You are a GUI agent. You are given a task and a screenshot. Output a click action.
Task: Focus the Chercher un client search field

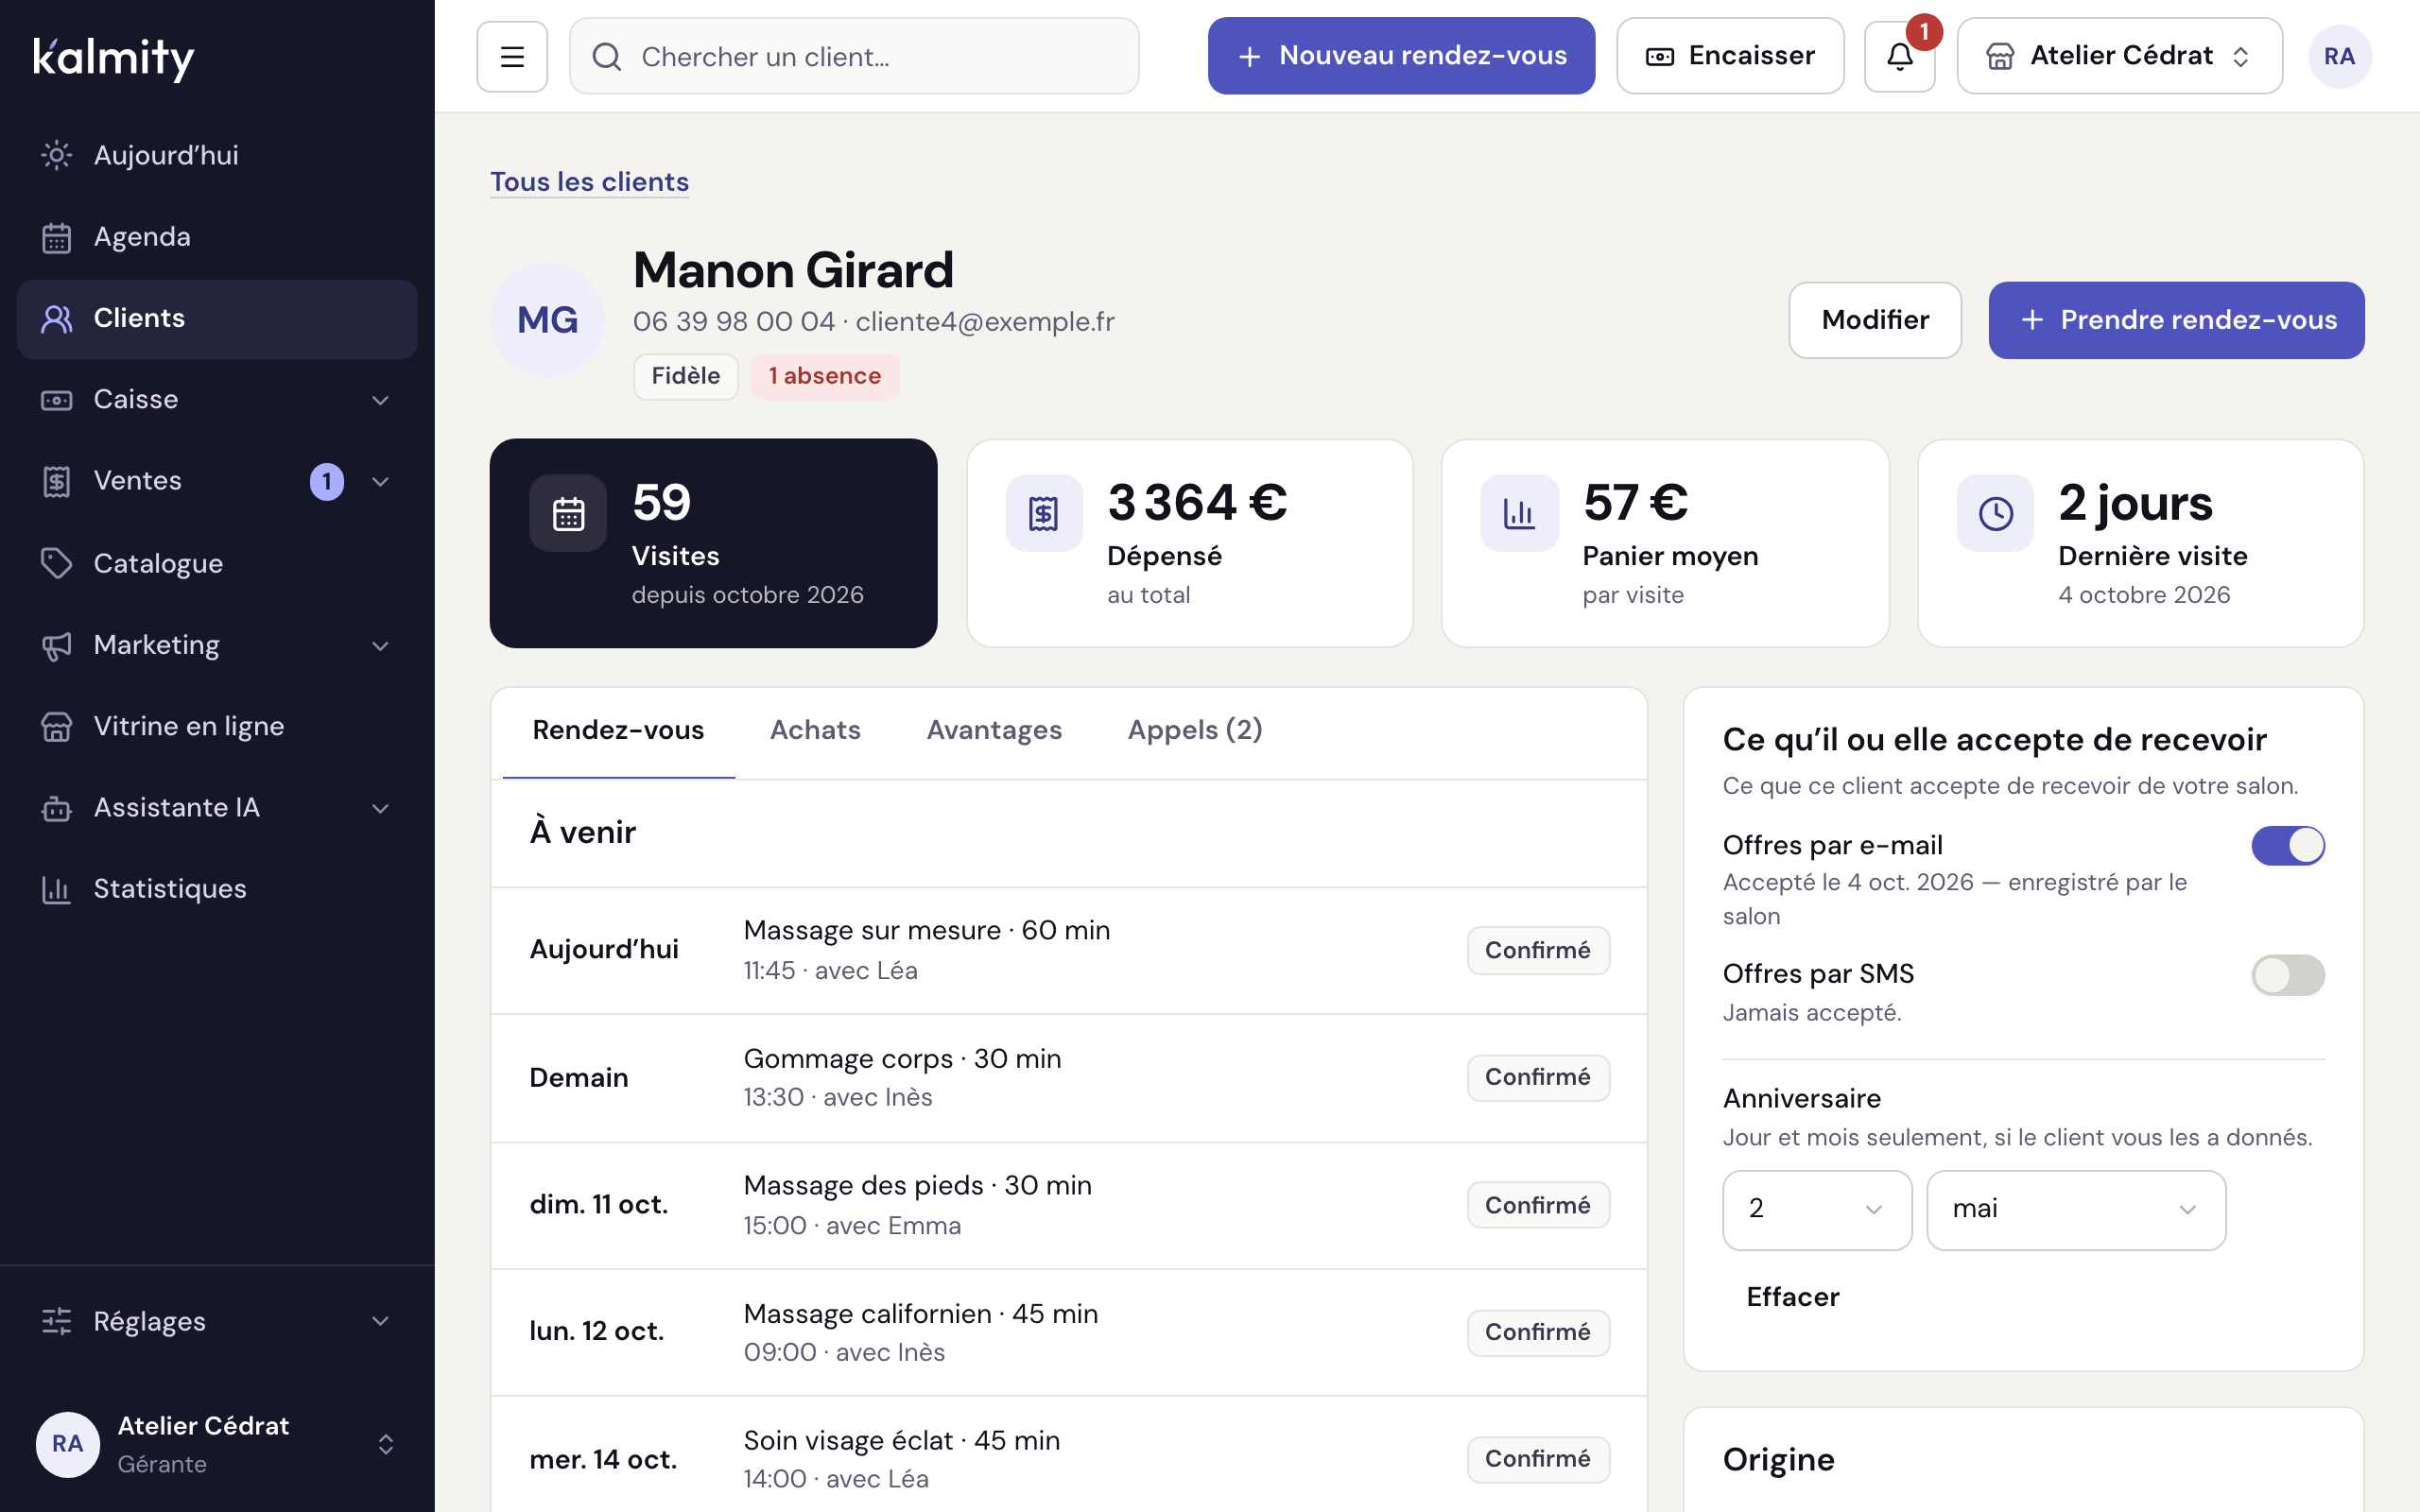854,56
